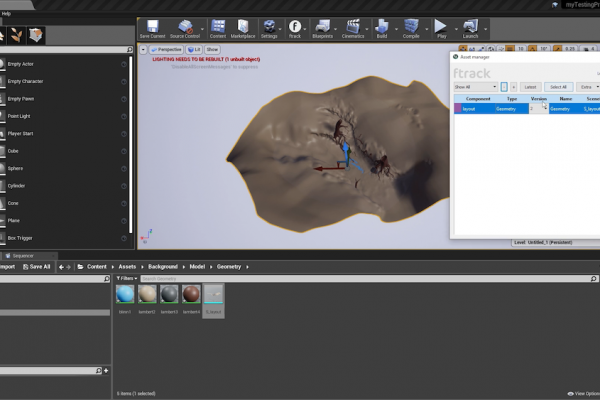
Task: Click Select All in Asset manager
Action: 558,87
